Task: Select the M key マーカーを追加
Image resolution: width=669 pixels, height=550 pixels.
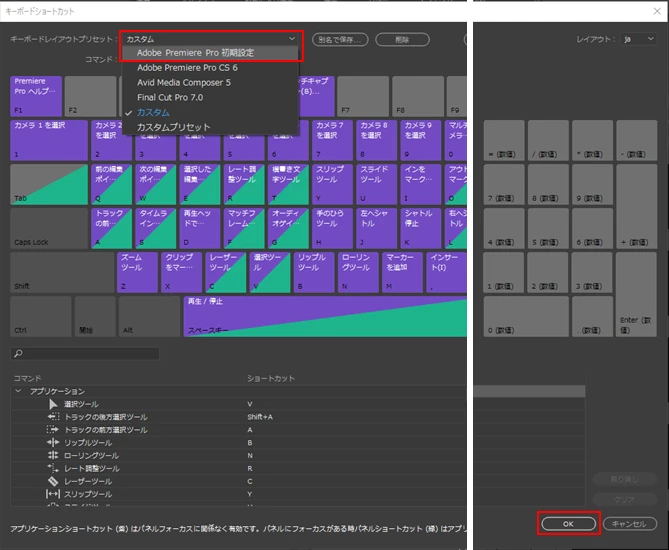Action: pyautogui.click(x=403, y=273)
